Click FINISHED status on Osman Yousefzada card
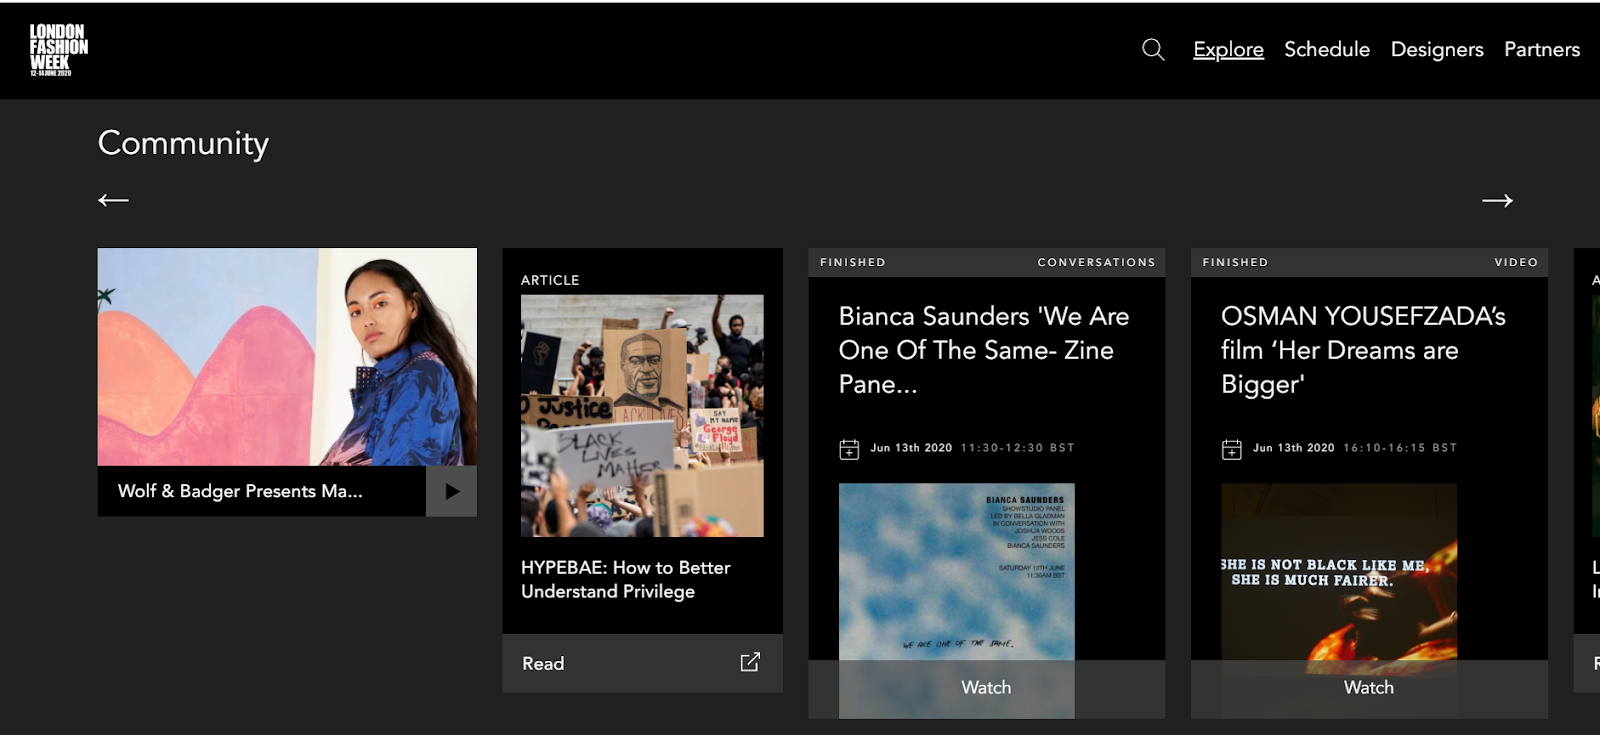 point(1235,262)
